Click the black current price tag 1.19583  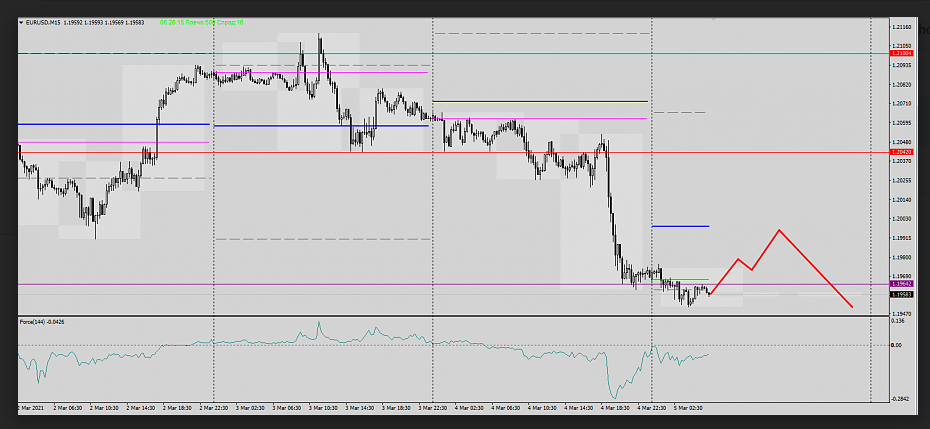(x=902, y=294)
